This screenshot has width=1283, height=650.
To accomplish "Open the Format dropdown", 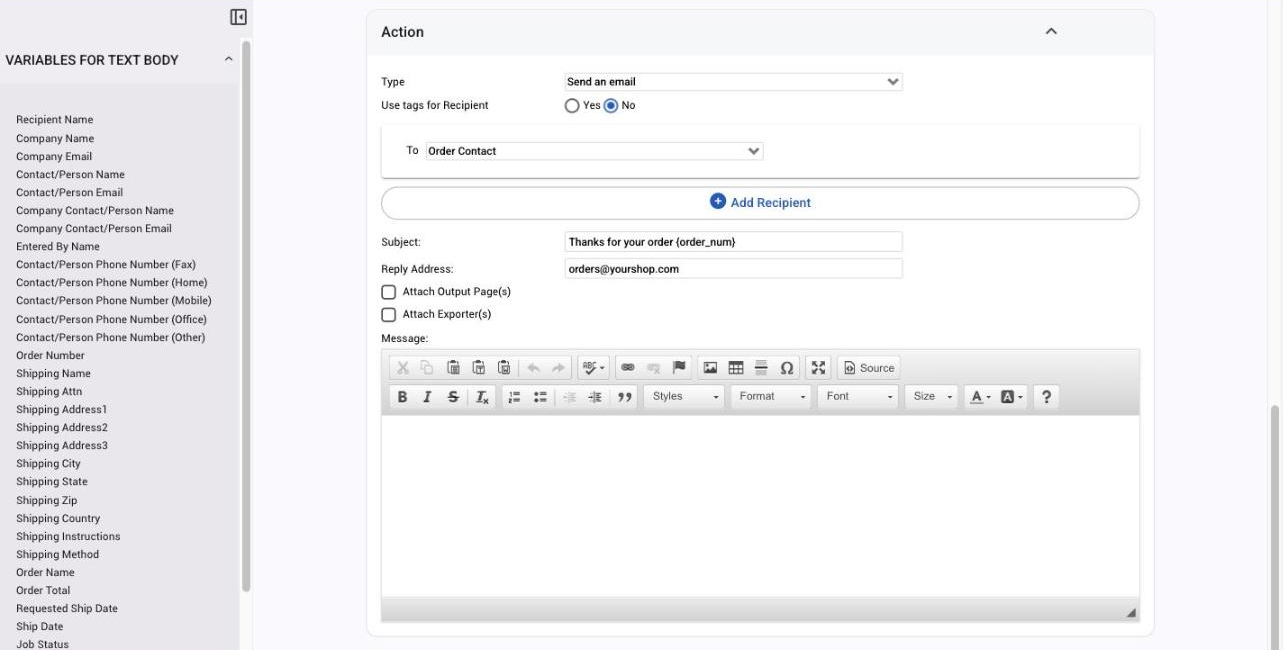I will tap(771, 397).
